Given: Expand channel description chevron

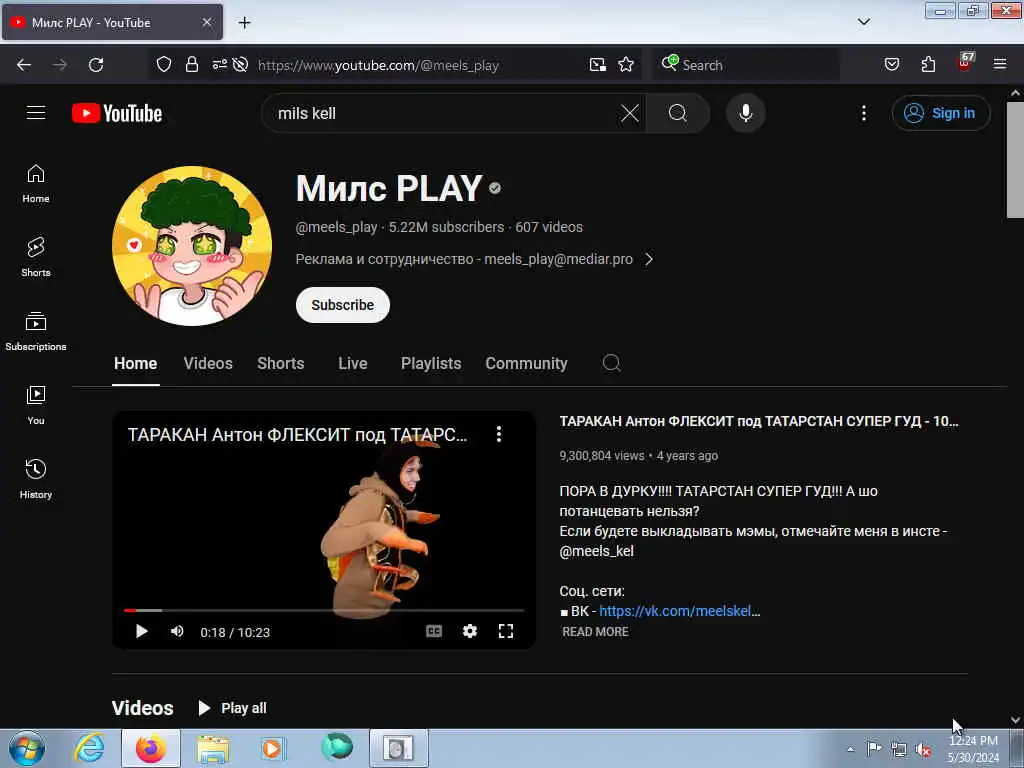Looking at the screenshot, I should (x=648, y=259).
